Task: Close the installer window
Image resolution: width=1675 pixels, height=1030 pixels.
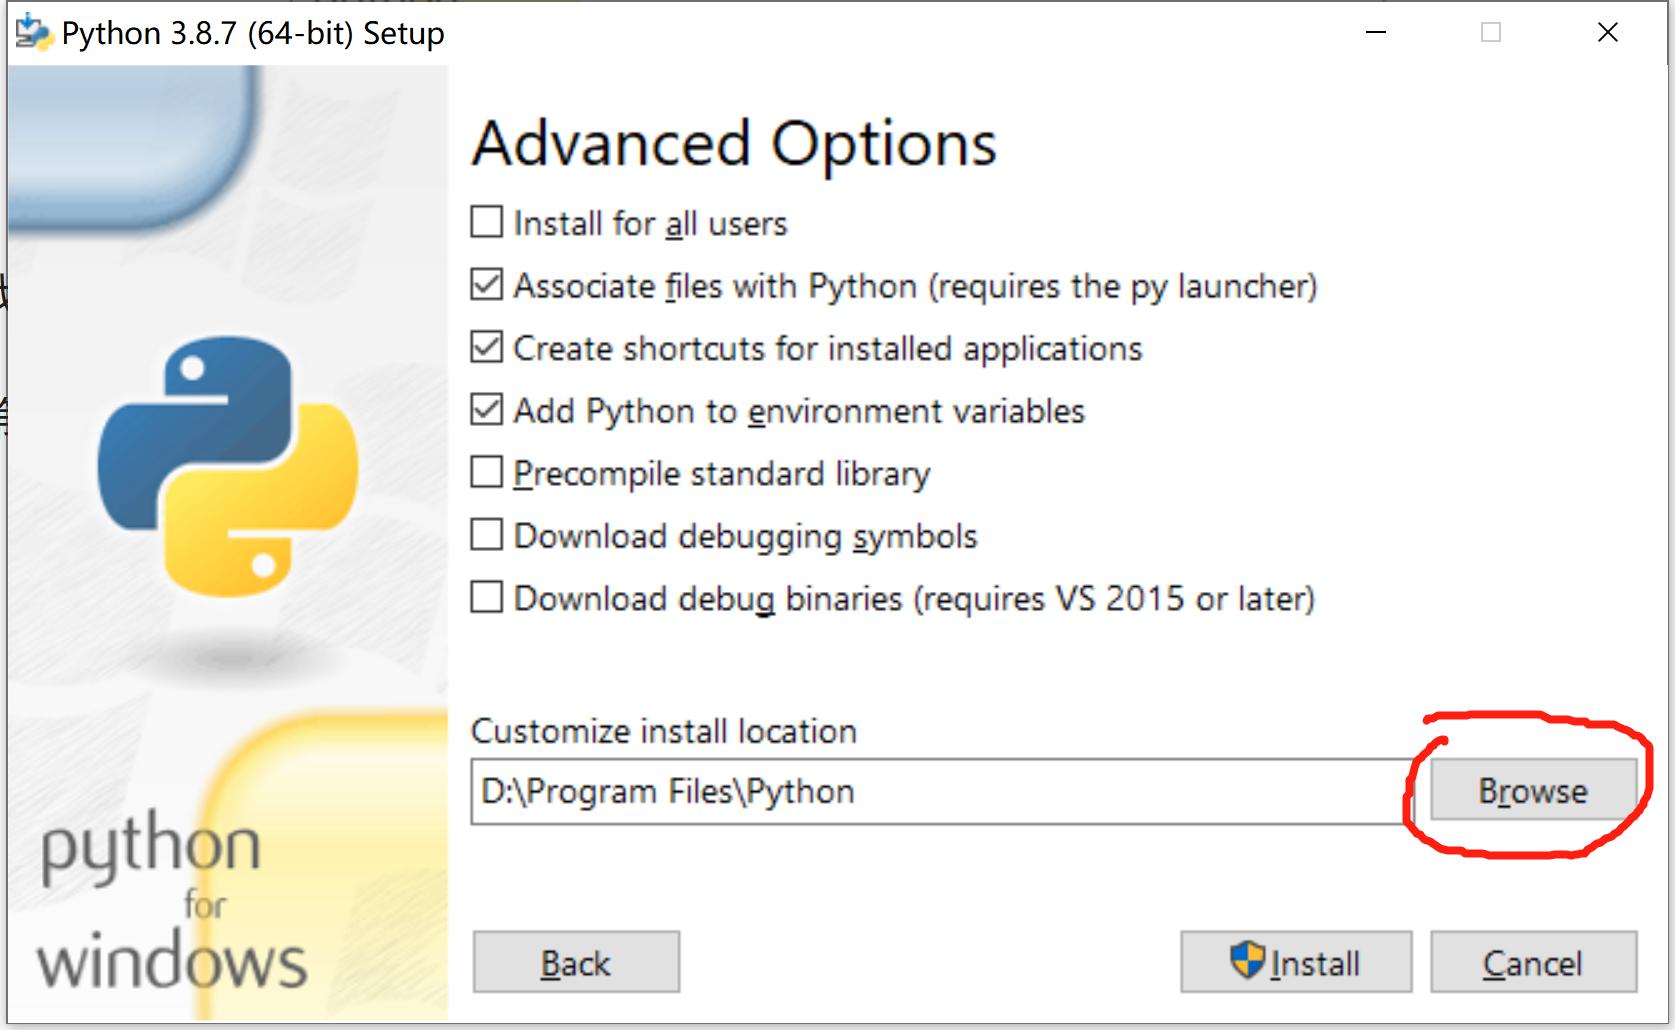Action: (x=1607, y=32)
